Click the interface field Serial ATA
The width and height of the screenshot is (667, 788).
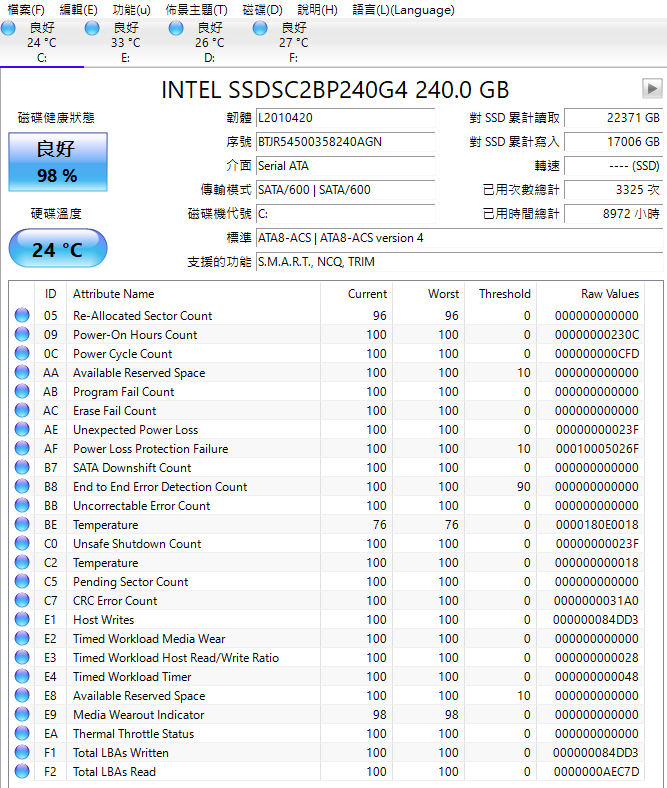tap(345, 166)
